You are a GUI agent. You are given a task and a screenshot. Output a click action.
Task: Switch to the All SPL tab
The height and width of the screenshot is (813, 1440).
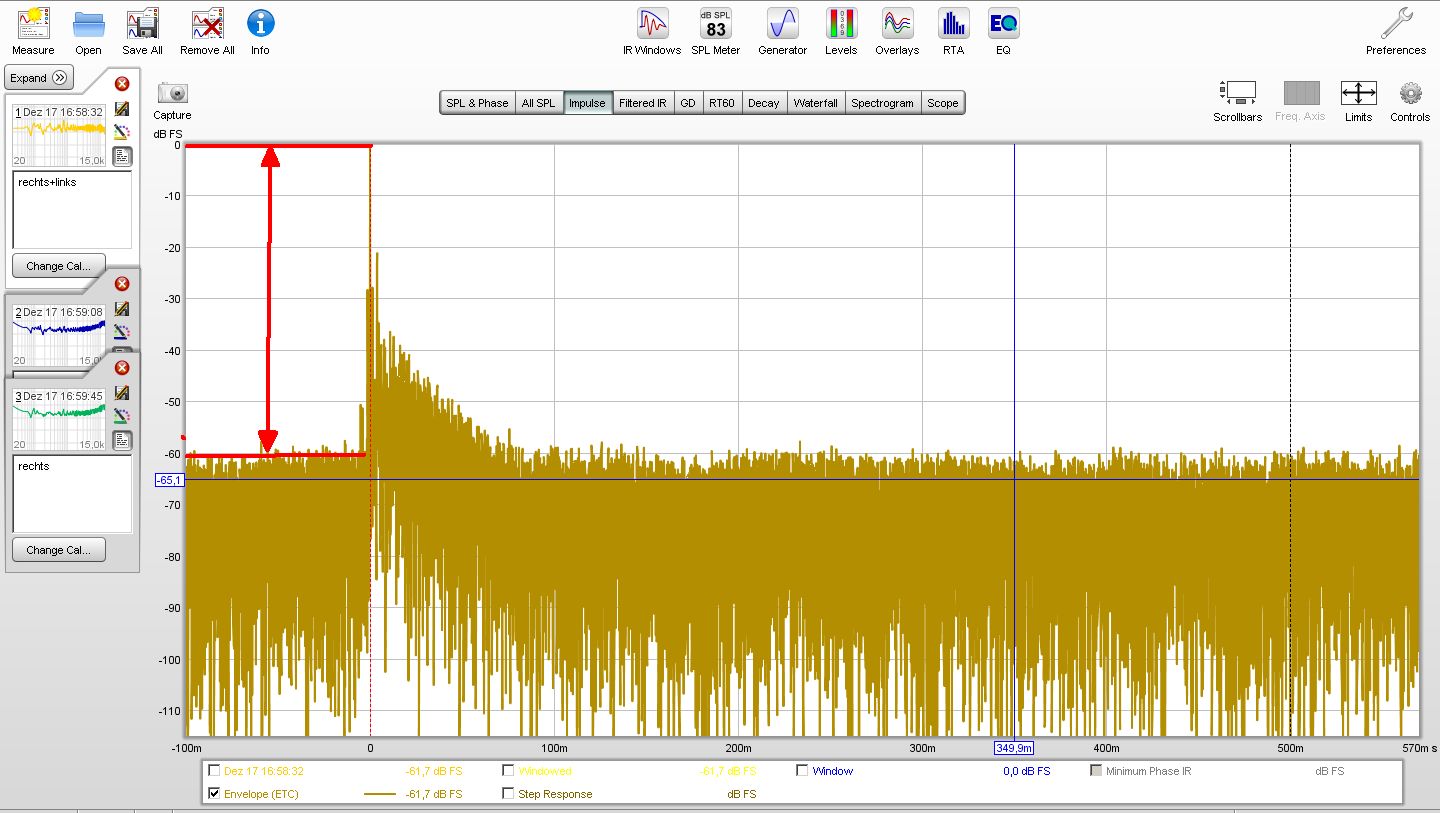538,103
